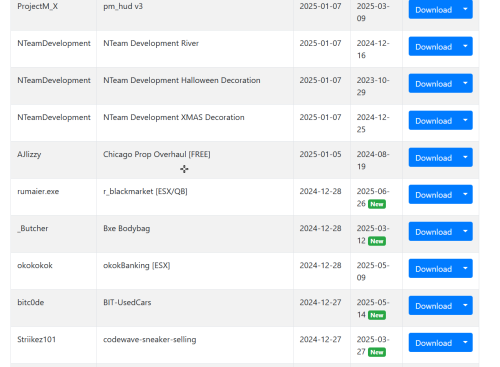Image resolution: width=500 pixels, height=367 pixels.
Task: Open dropdown arrow next to pm_hud v3 Download
Action: pos(465,10)
